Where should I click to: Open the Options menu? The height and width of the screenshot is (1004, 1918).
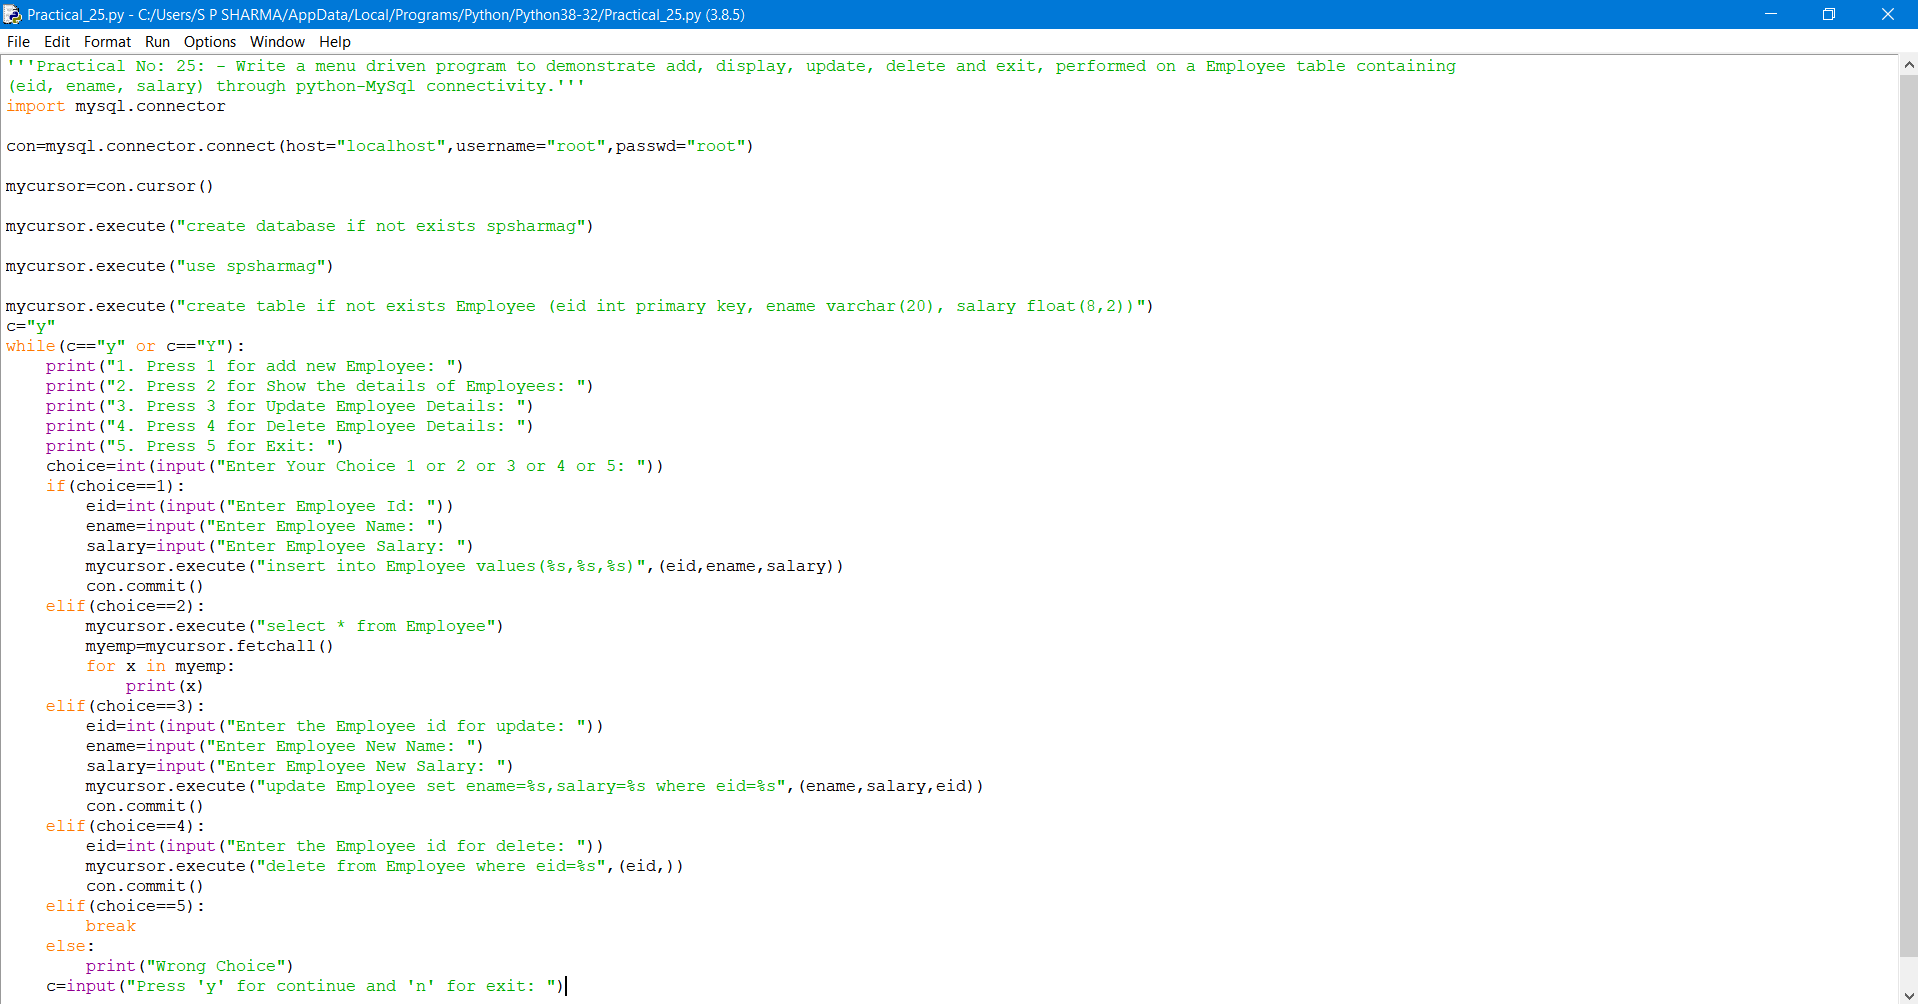point(209,42)
